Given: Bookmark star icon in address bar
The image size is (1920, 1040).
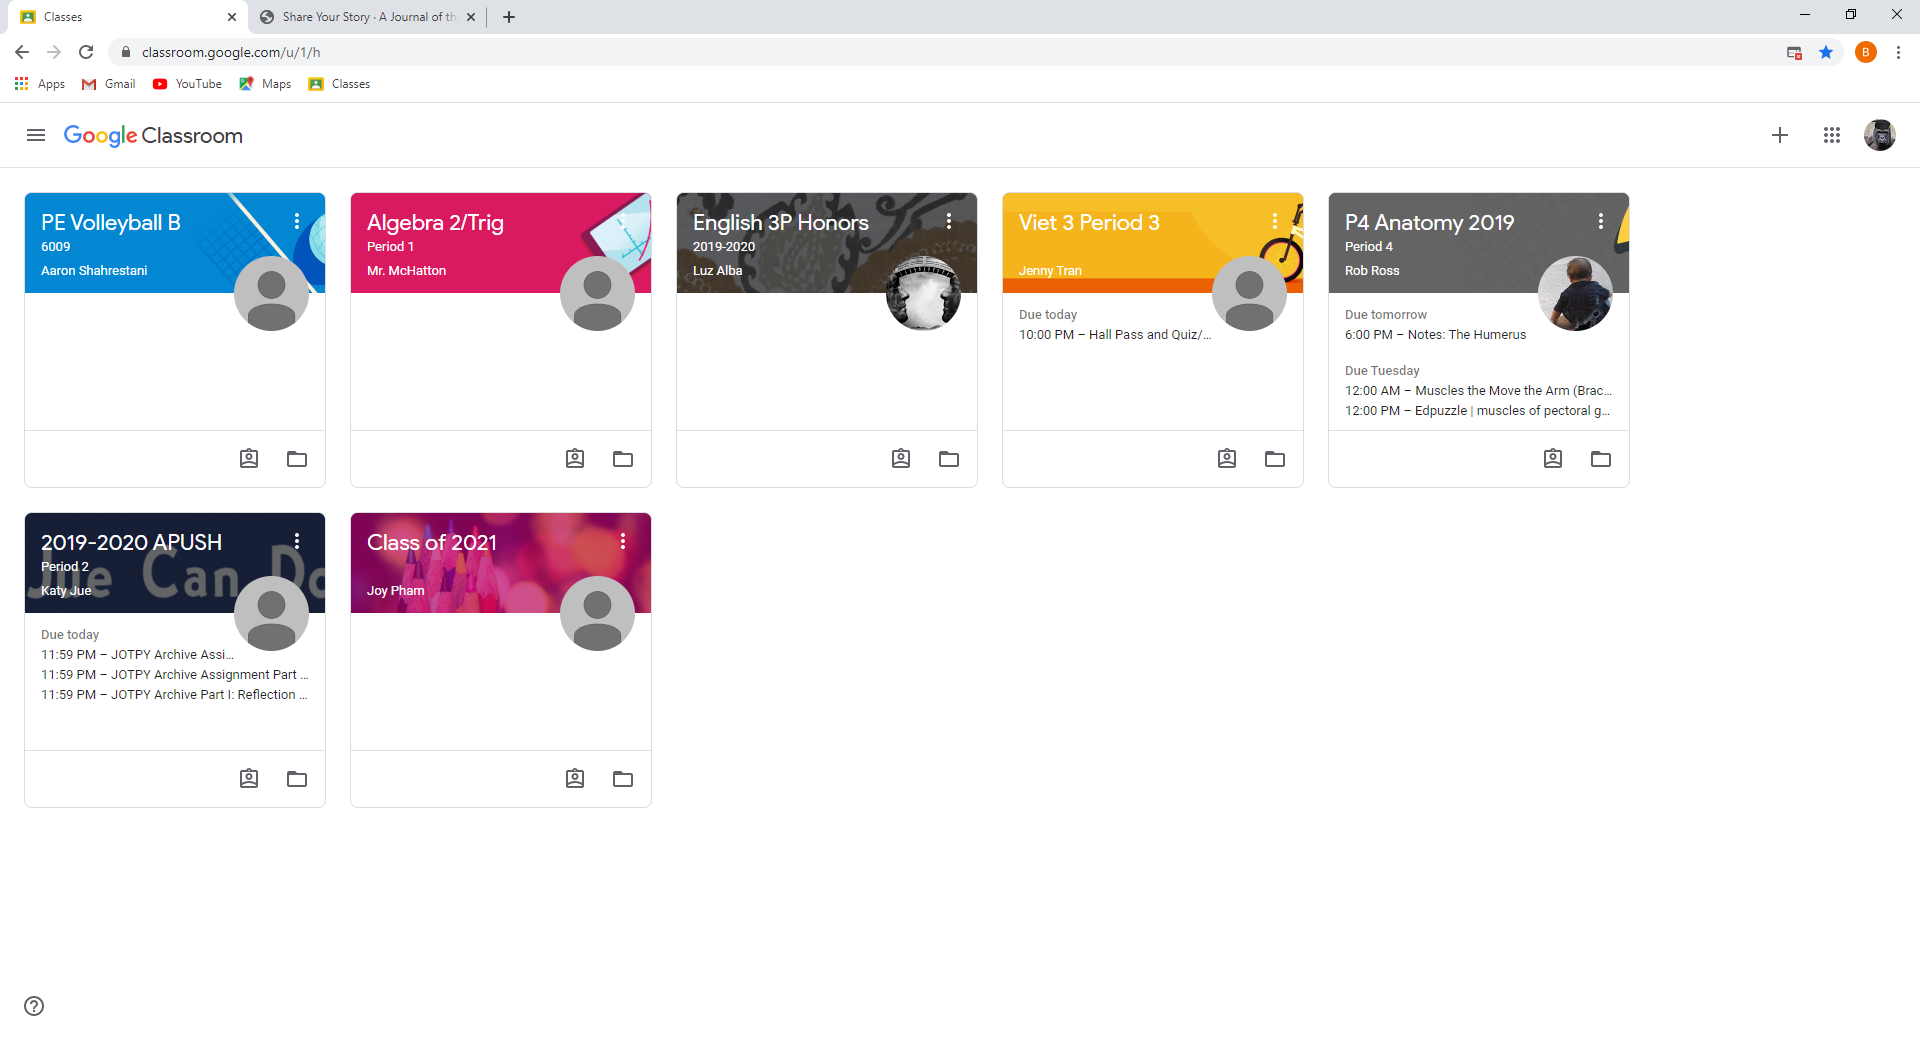Looking at the screenshot, I should [x=1826, y=52].
